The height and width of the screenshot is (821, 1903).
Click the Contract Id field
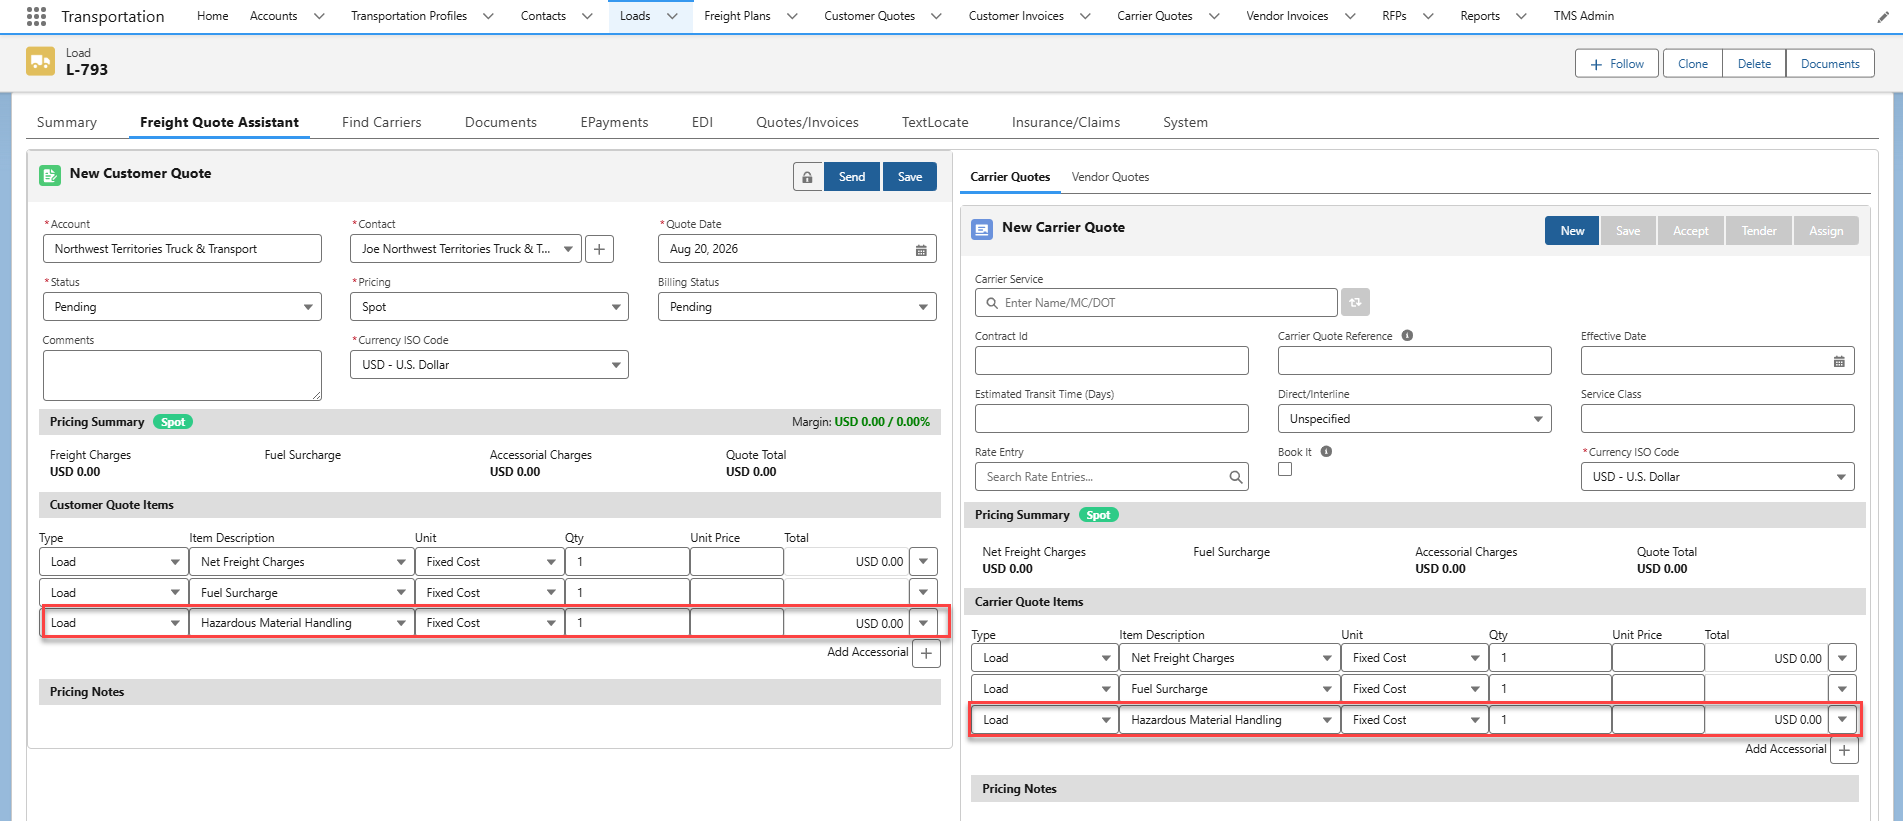[1112, 361]
